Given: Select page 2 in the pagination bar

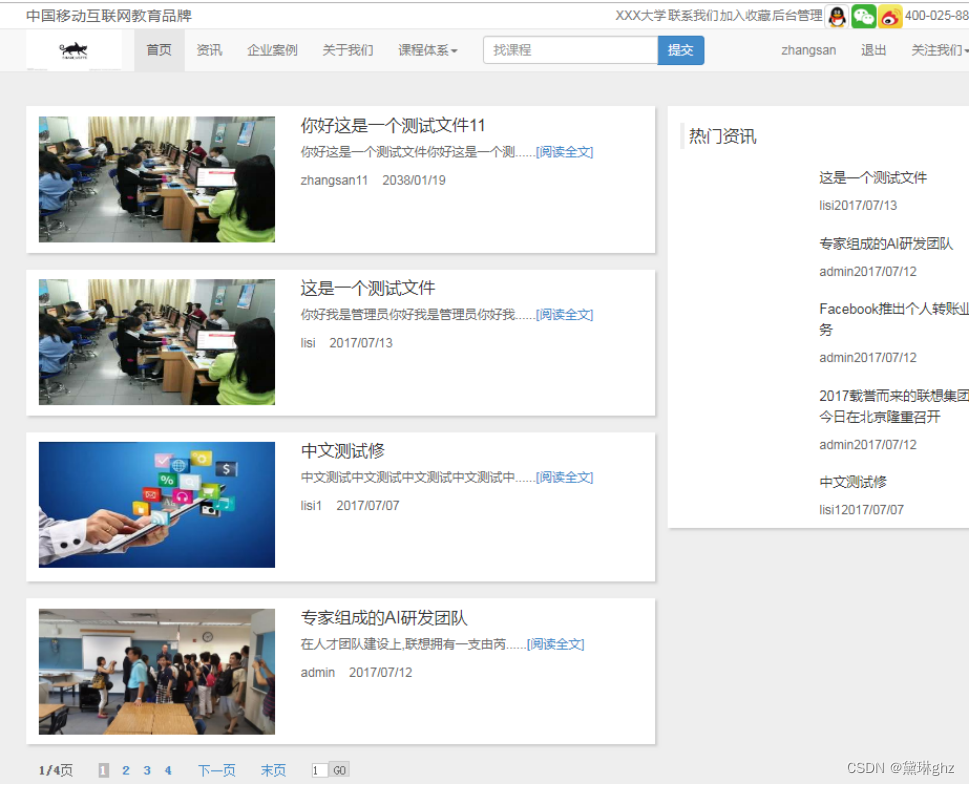Looking at the screenshot, I should 126,770.
